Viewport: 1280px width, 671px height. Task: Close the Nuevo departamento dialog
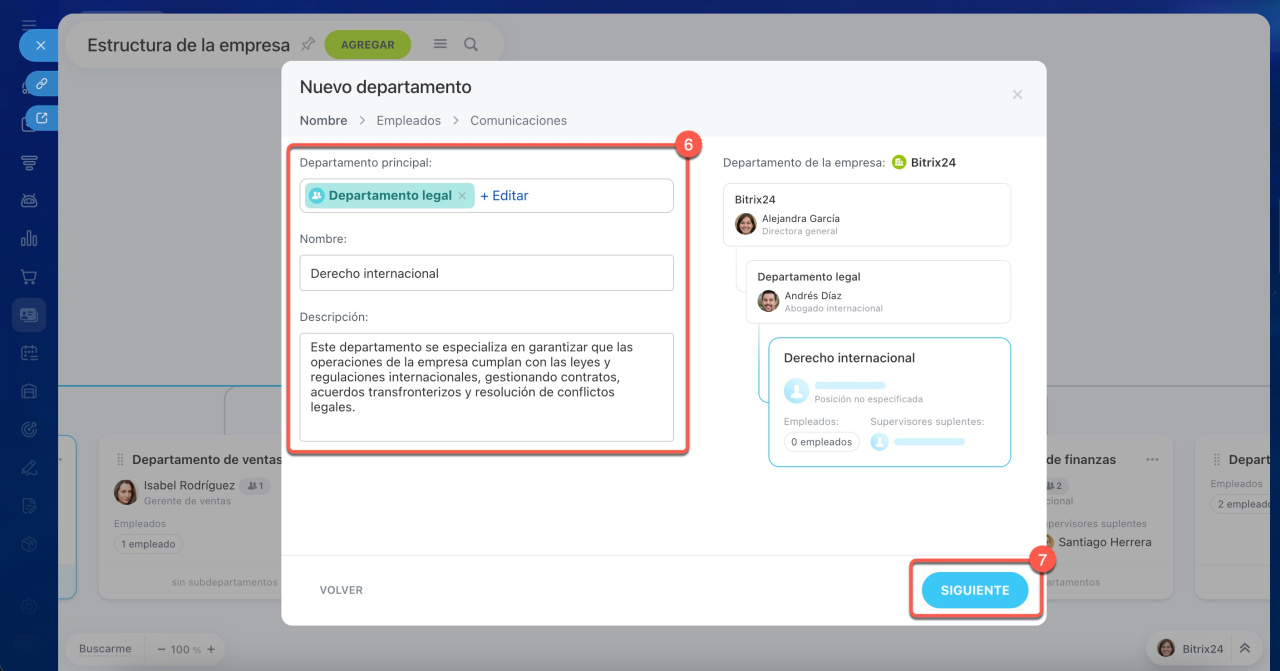click(1017, 95)
